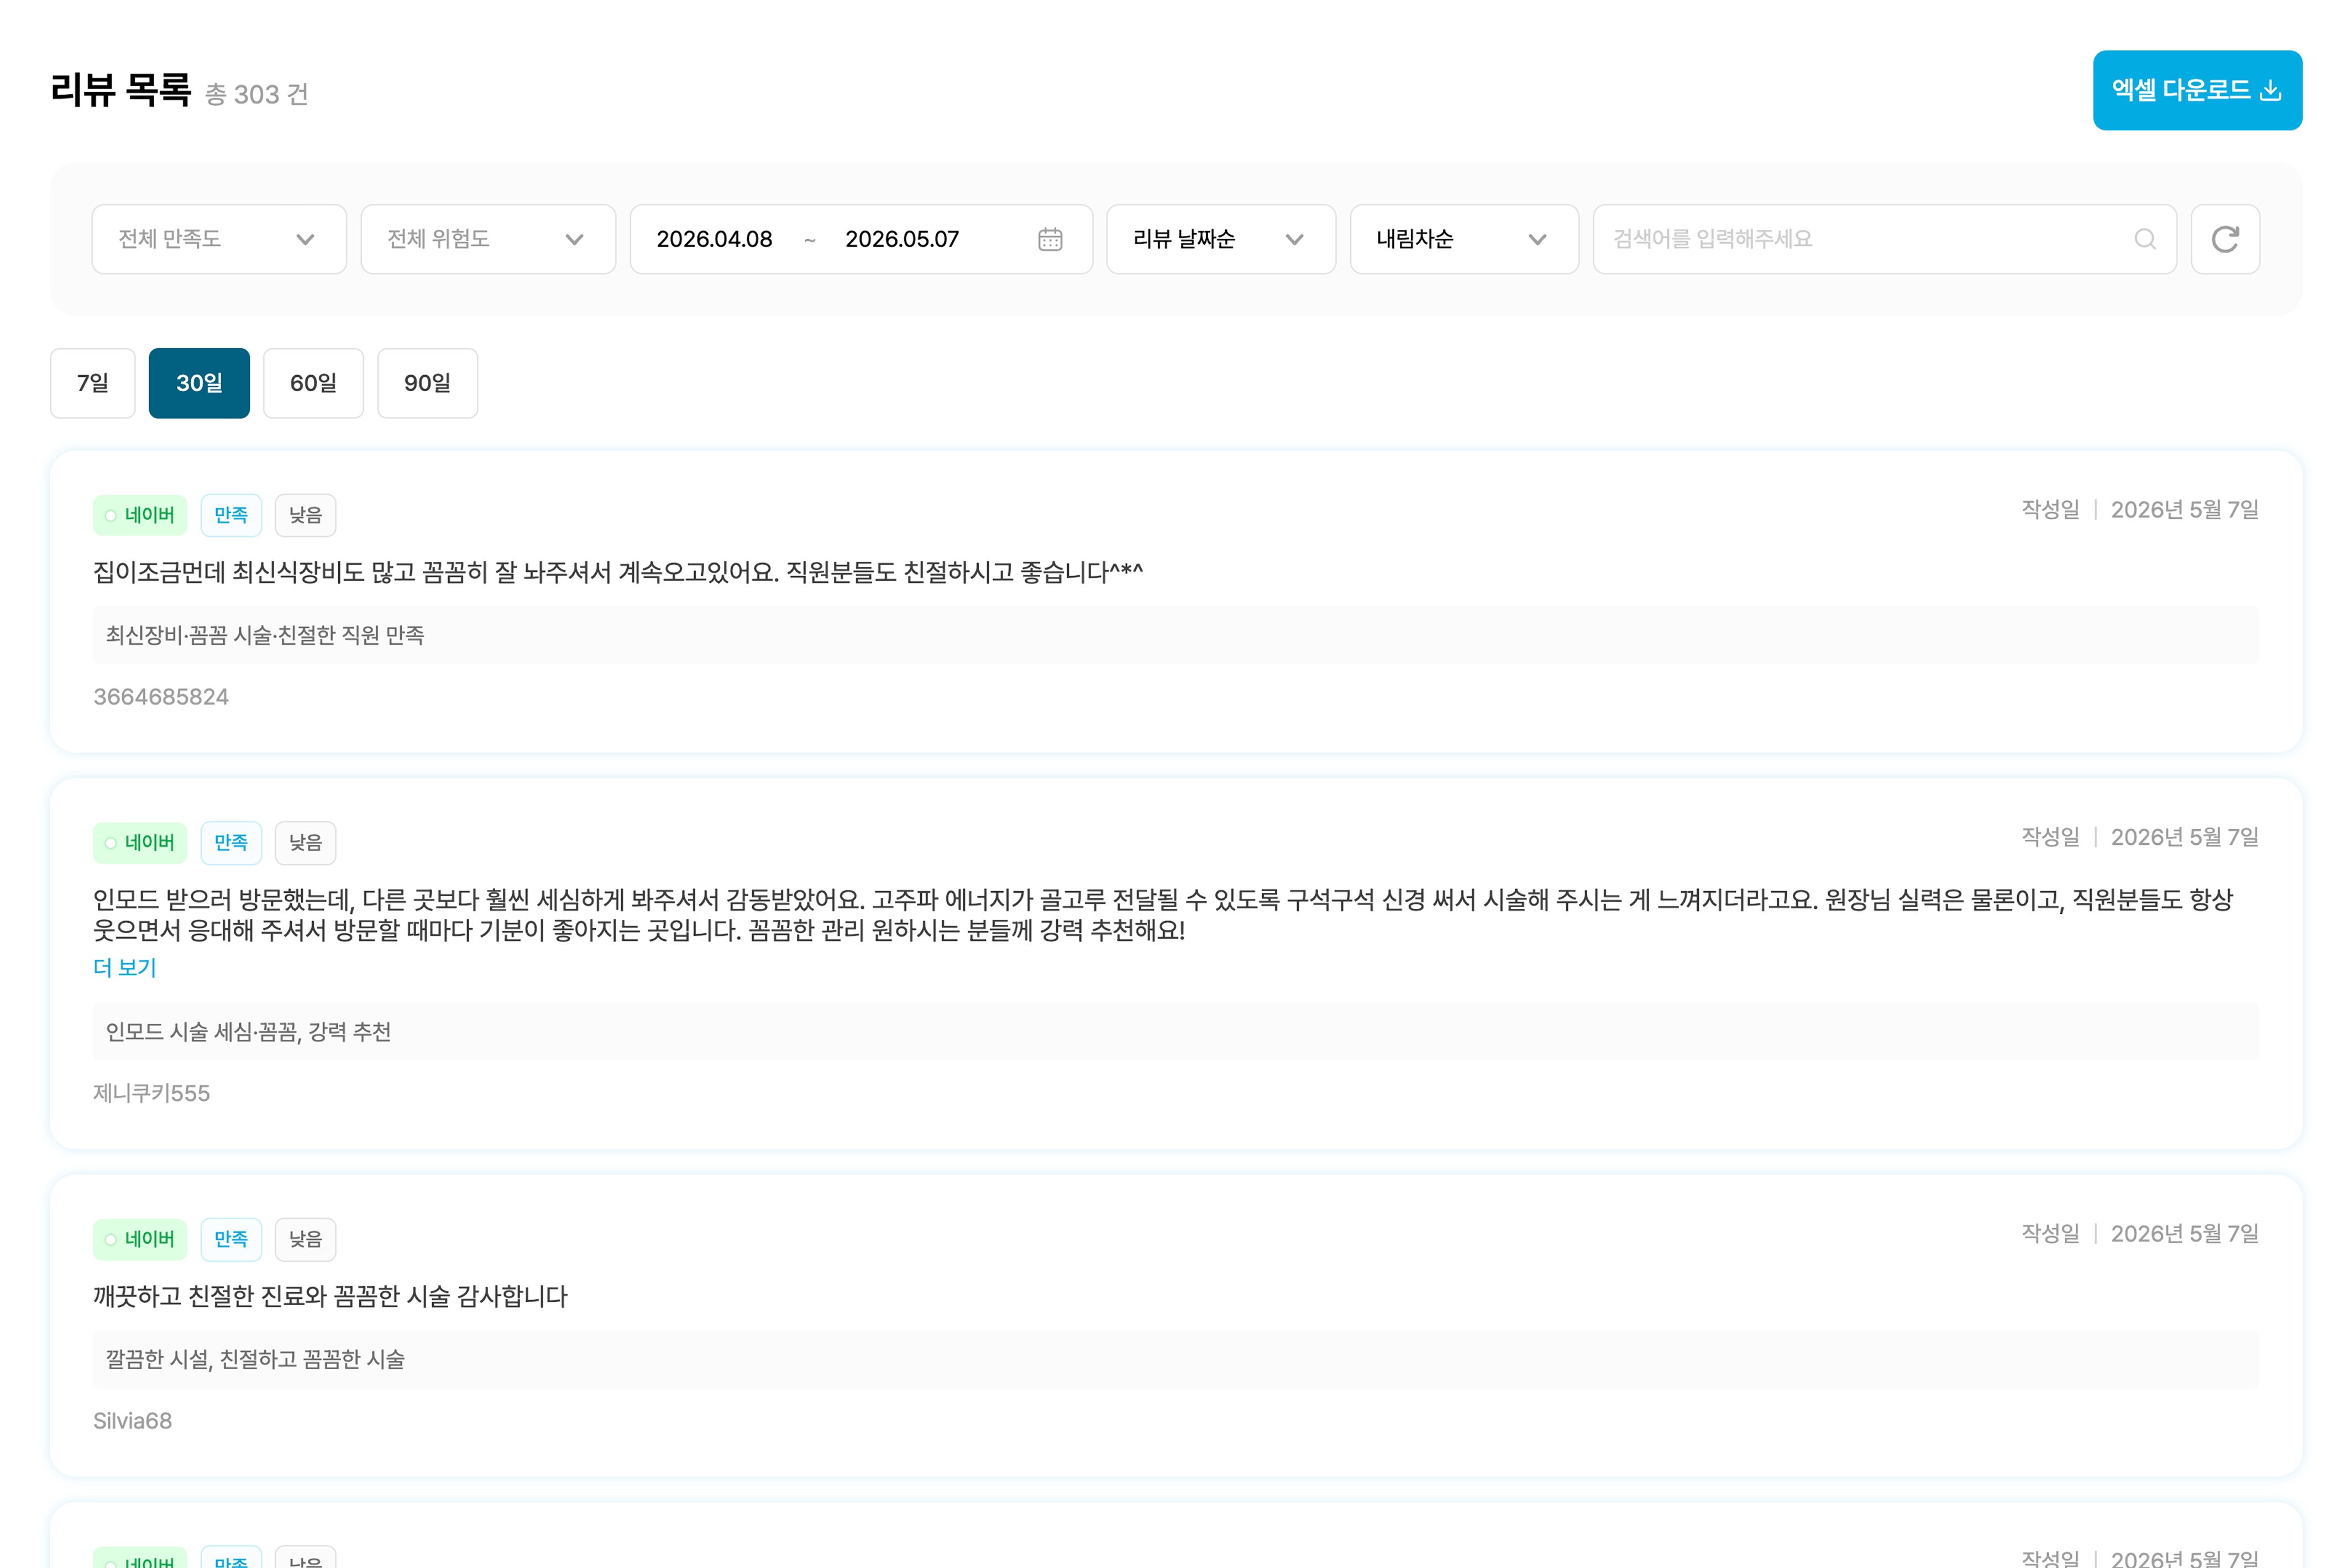Screen dimensions: 2351x1568
Task: Click 네이버 badge on Silvia68 review
Action: pyautogui.click(x=140, y=1239)
